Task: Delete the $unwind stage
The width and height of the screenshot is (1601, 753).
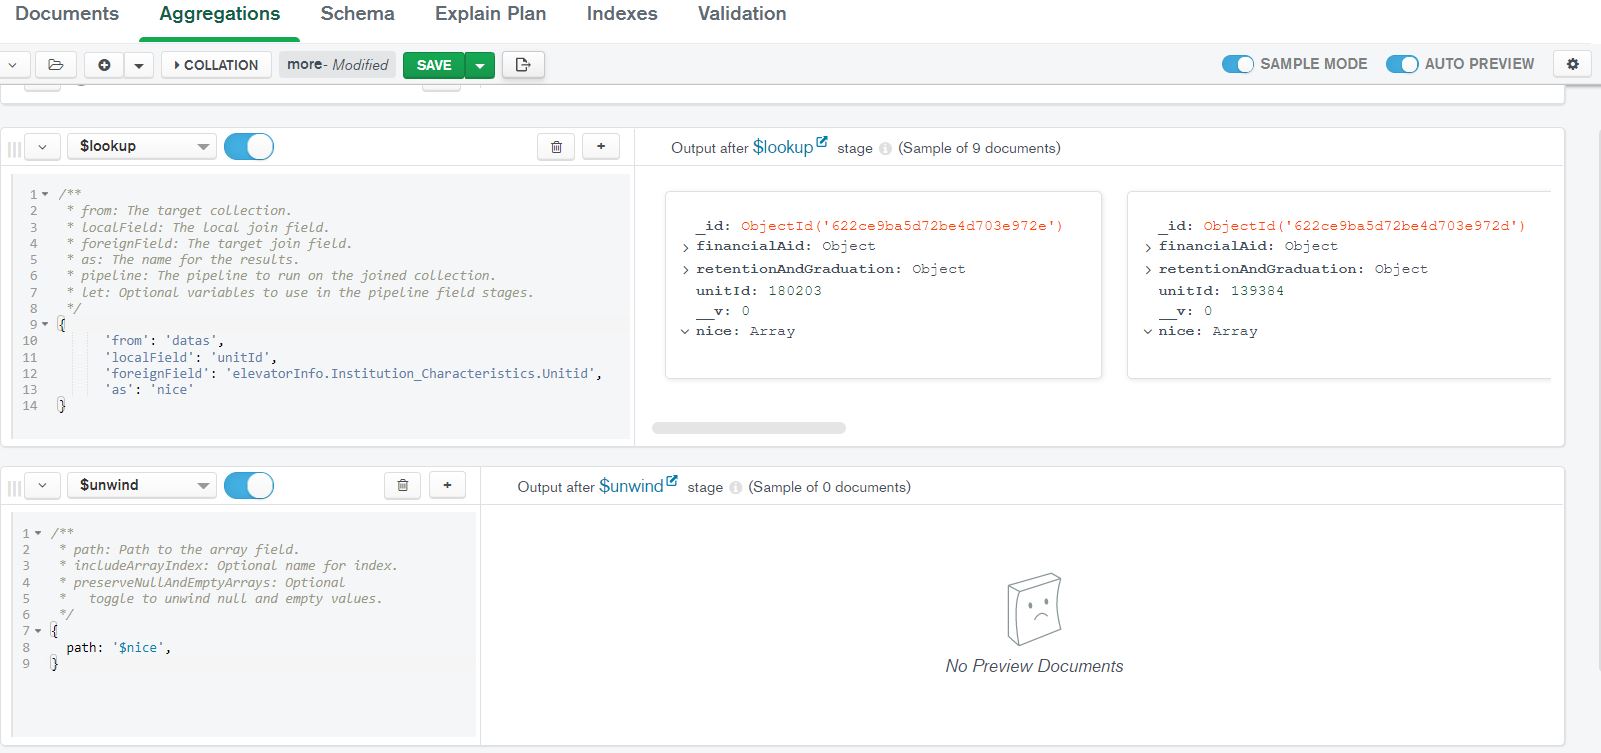Action: click(403, 486)
